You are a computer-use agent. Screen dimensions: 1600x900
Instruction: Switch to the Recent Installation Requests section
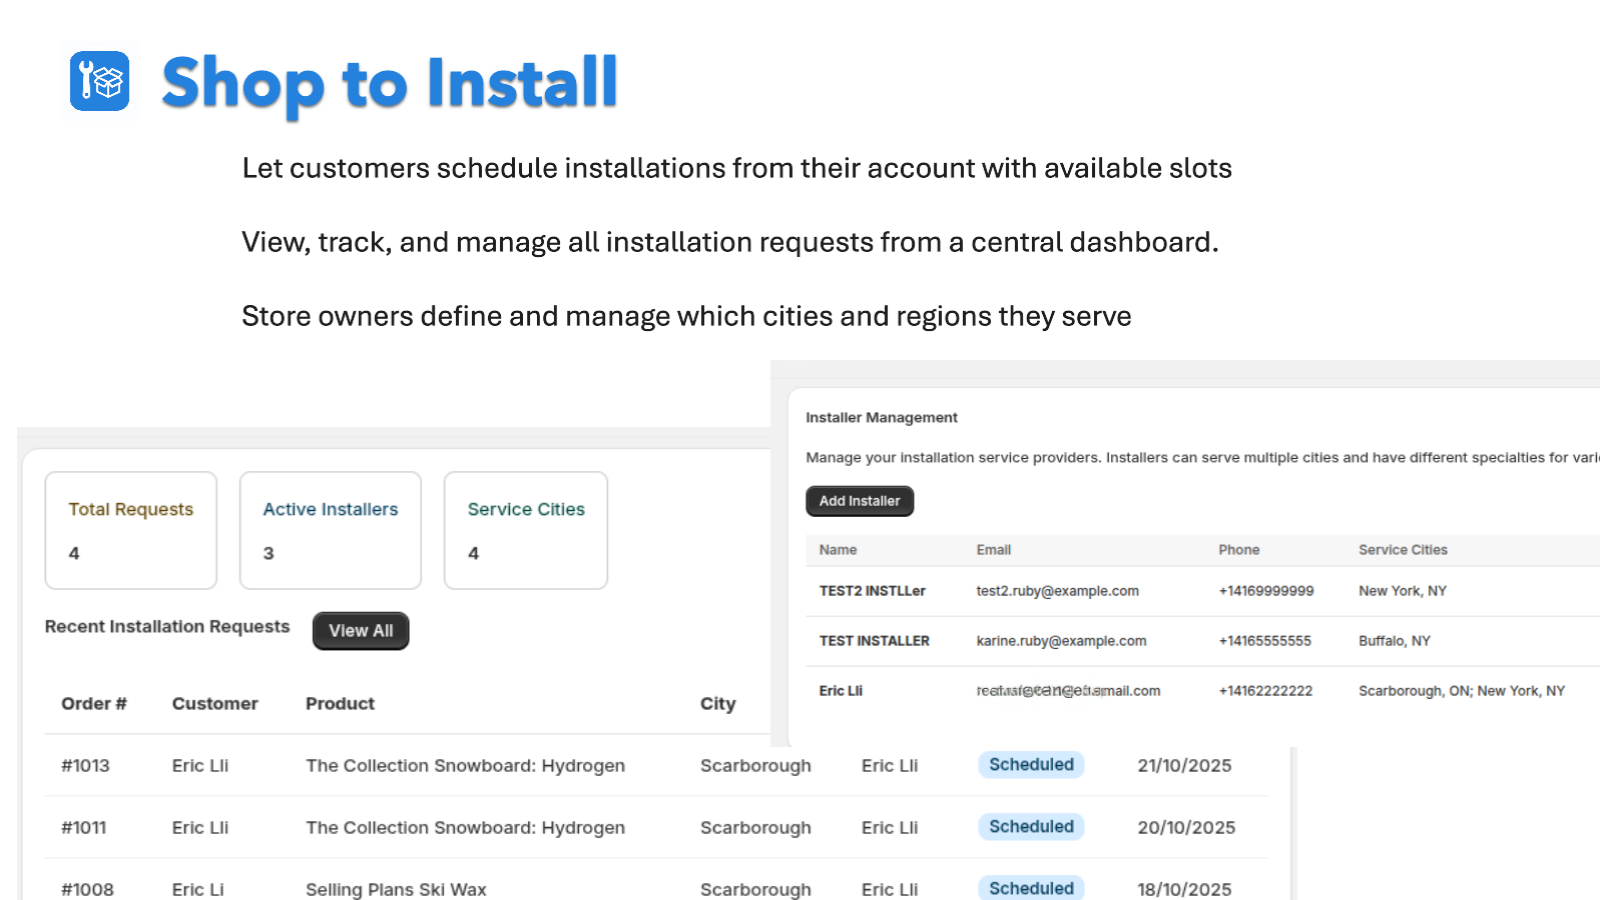(x=166, y=627)
